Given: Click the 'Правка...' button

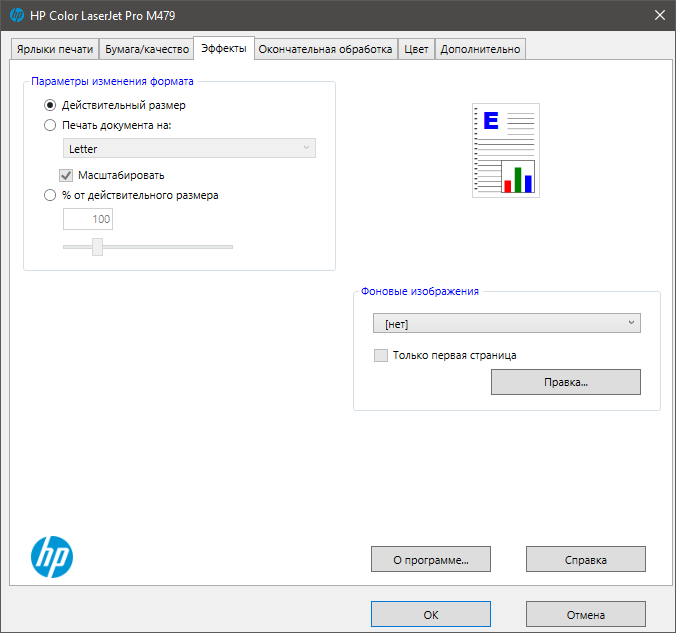Looking at the screenshot, I should pos(566,382).
